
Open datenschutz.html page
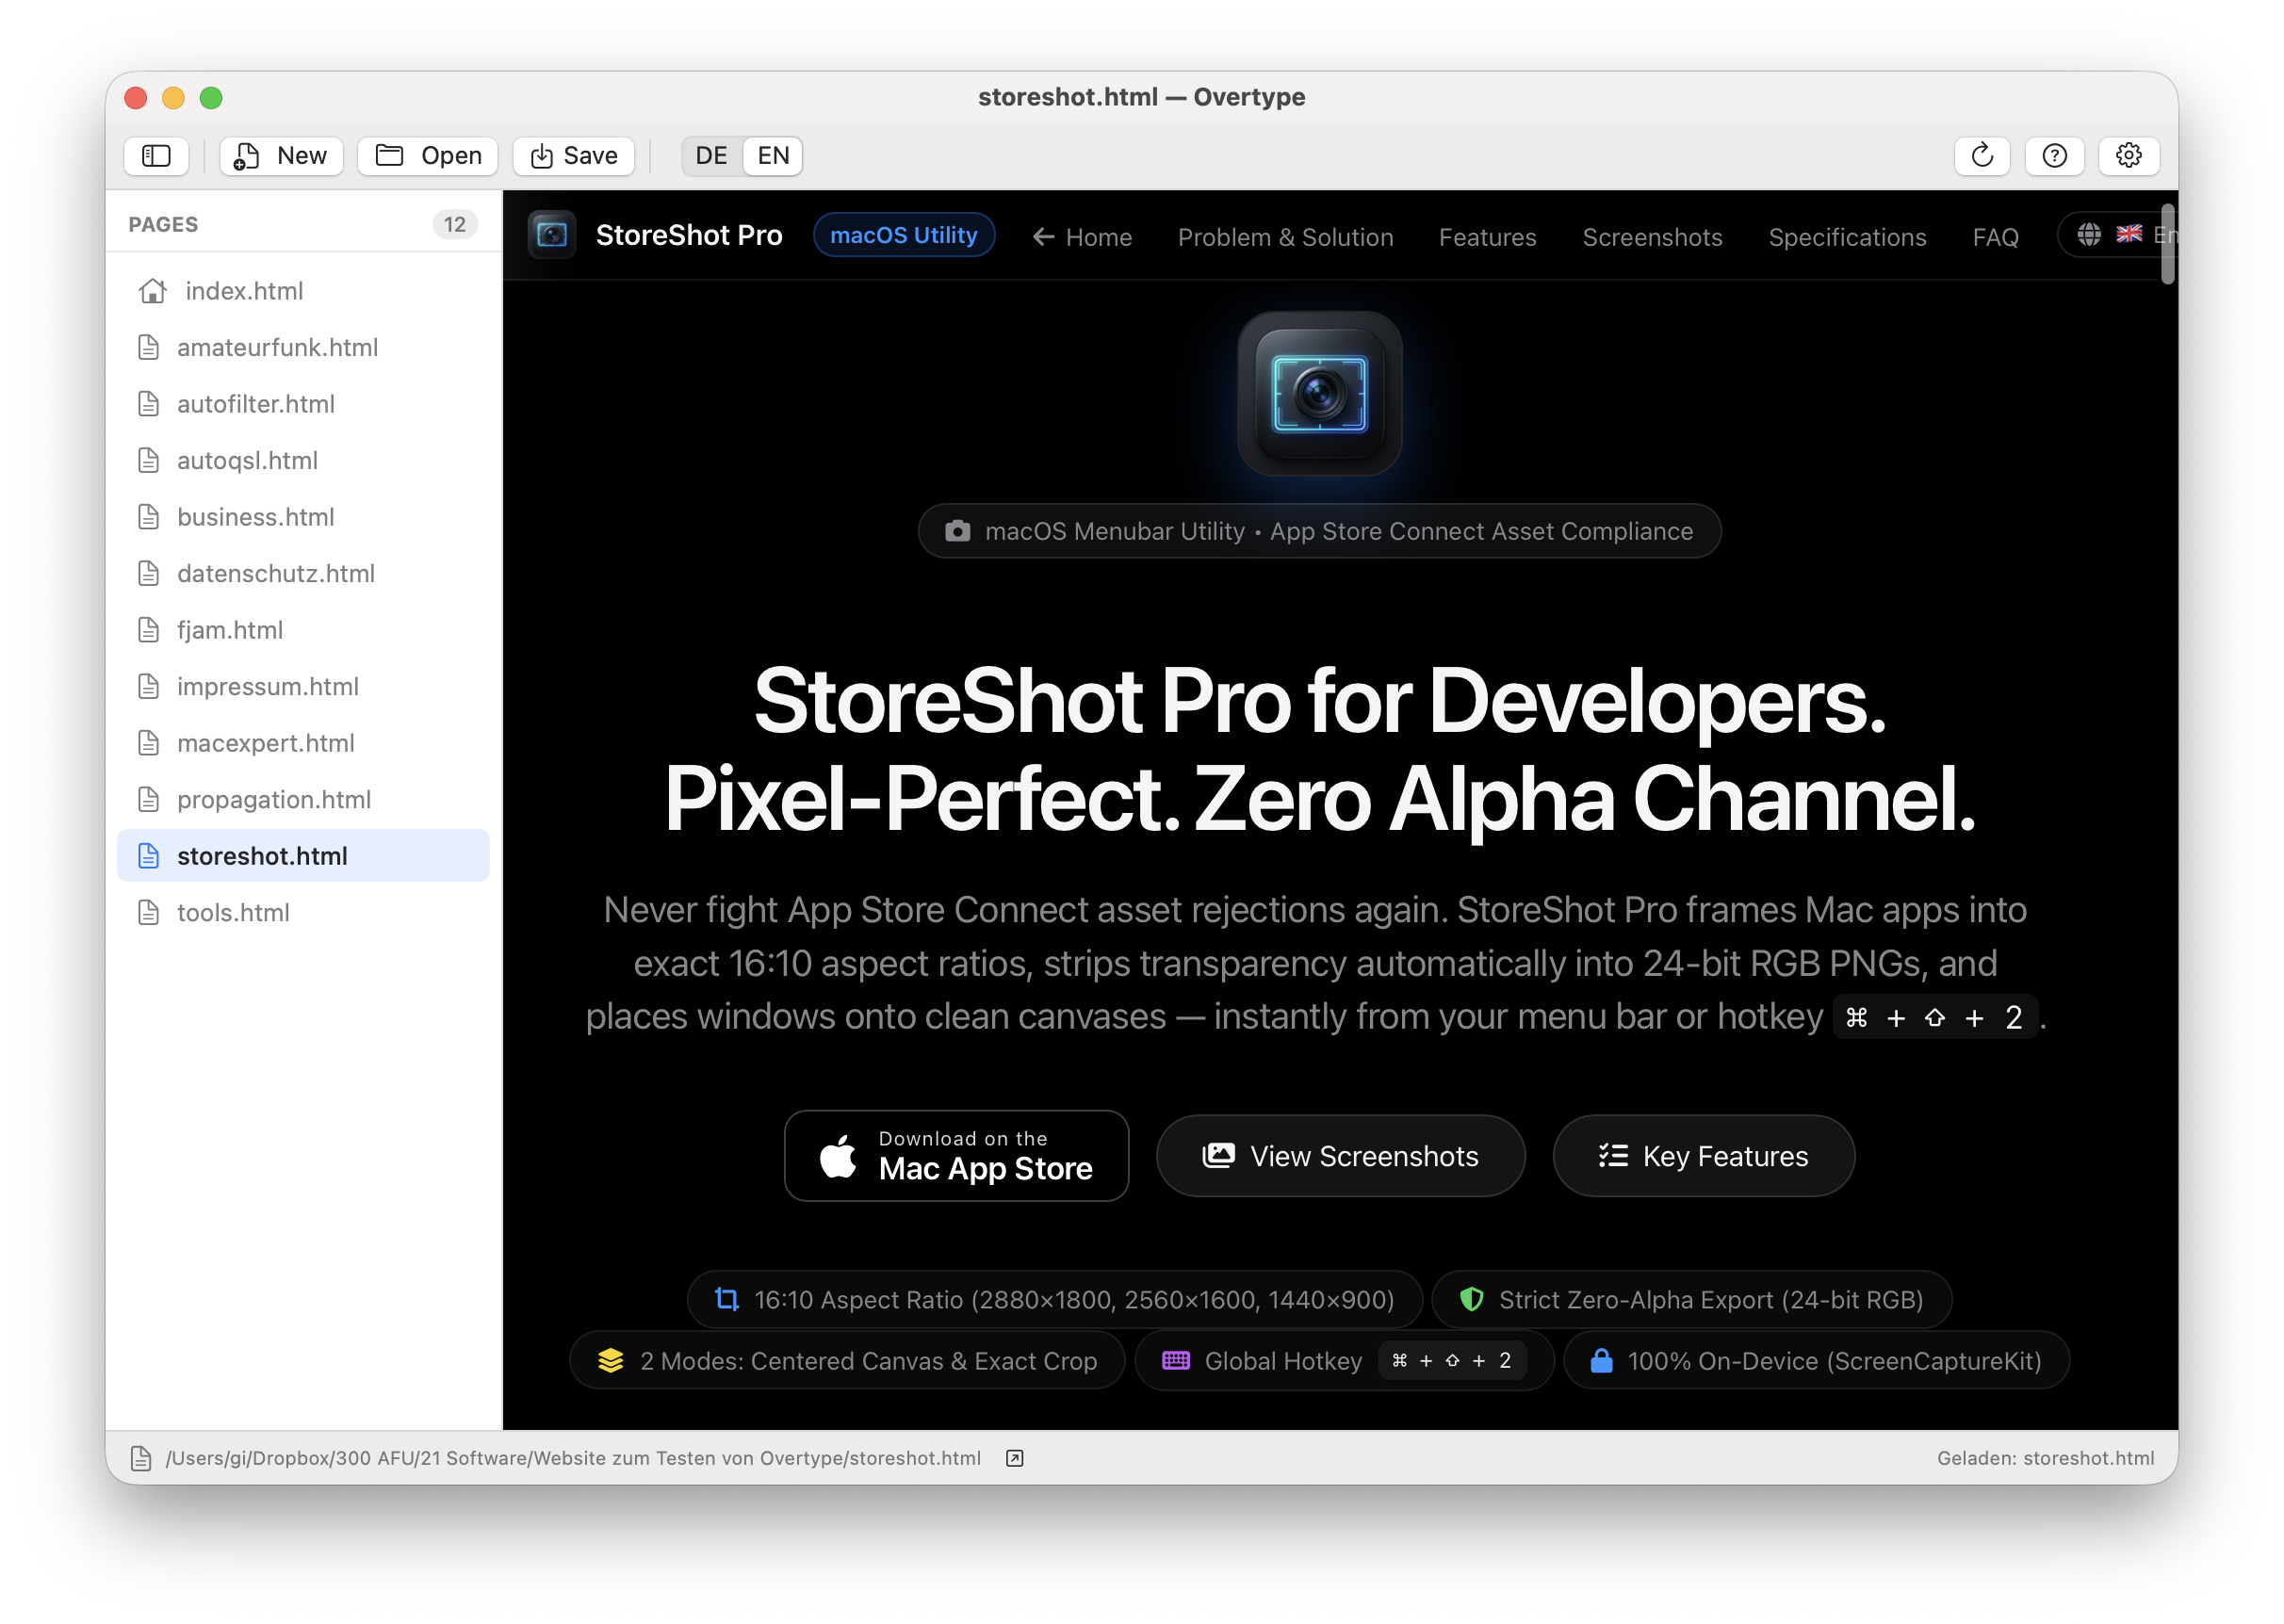tap(303, 574)
